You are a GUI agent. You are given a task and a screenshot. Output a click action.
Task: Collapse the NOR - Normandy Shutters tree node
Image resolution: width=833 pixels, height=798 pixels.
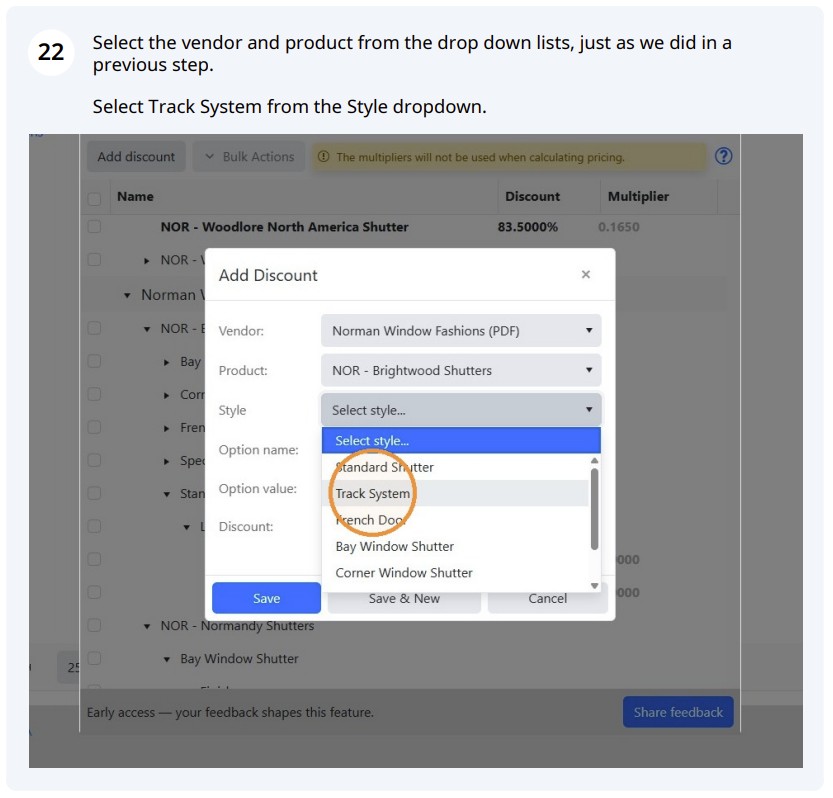tap(147, 626)
